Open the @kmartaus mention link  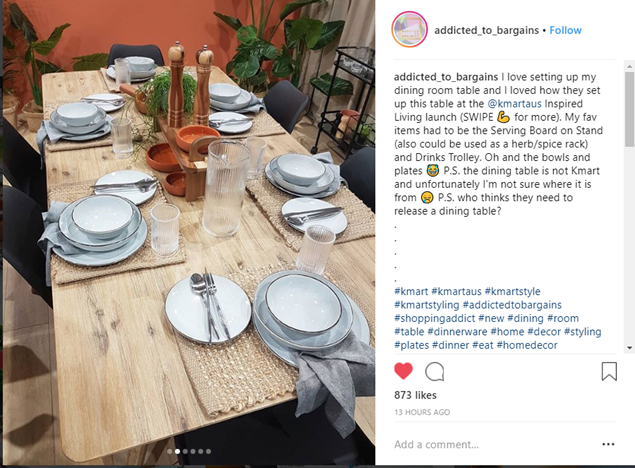514,104
